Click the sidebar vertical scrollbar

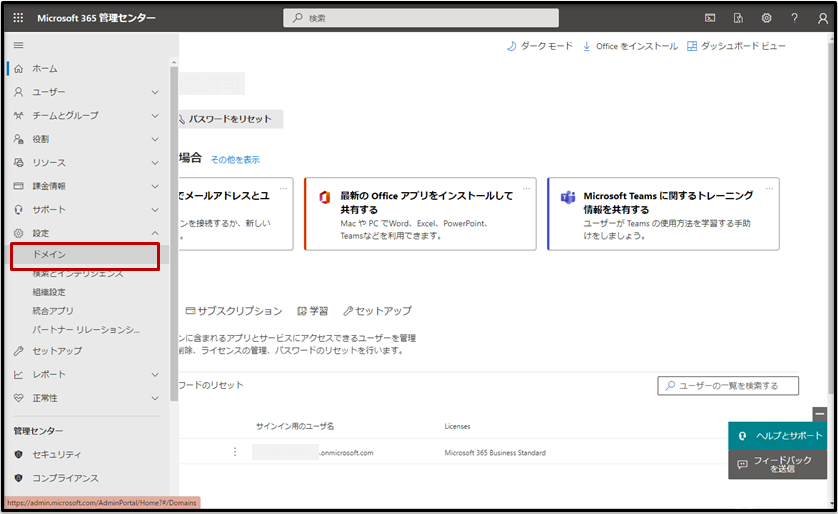click(x=174, y=235)
